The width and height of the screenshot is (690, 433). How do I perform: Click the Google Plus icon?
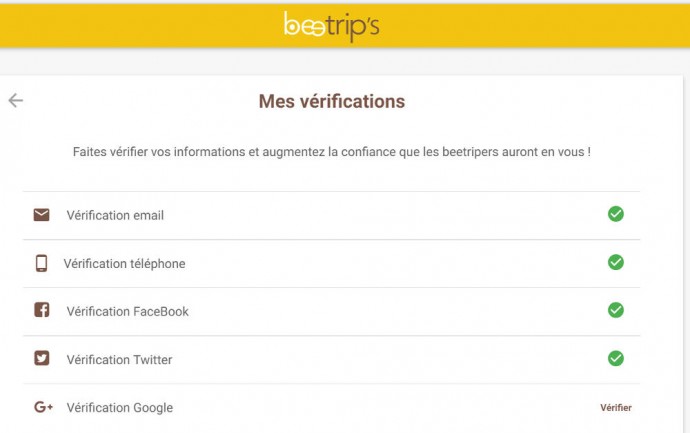click(43, 407)
